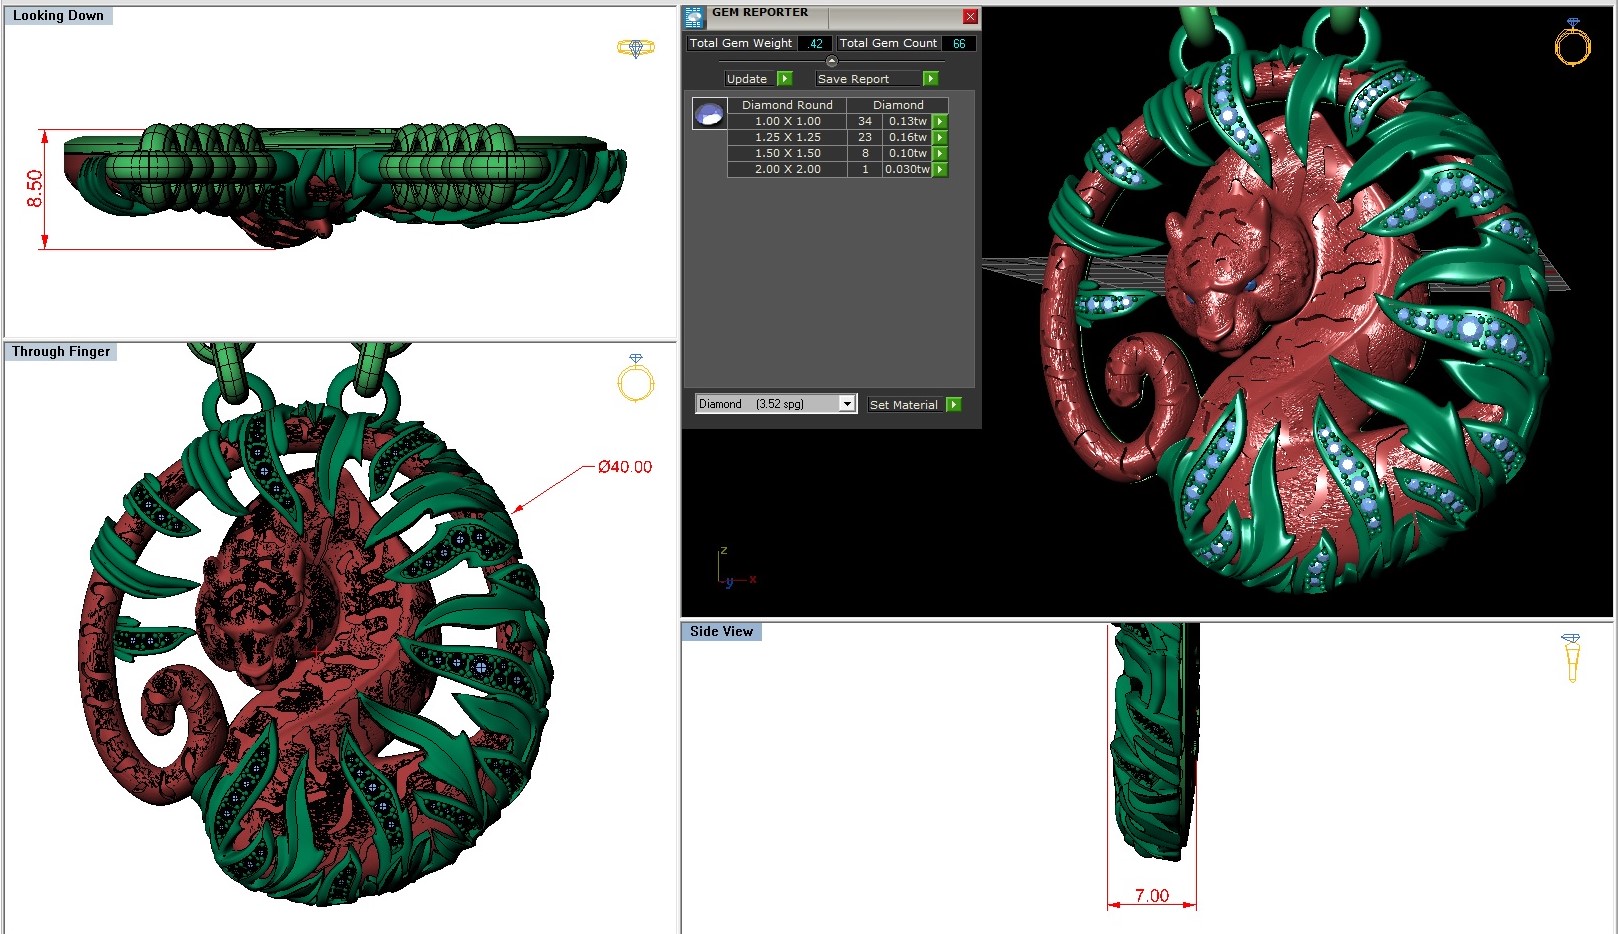This screenshot has width=1618, height=934.
Task: Click the Total Gem Count value 66
Action: pos(959,43)
